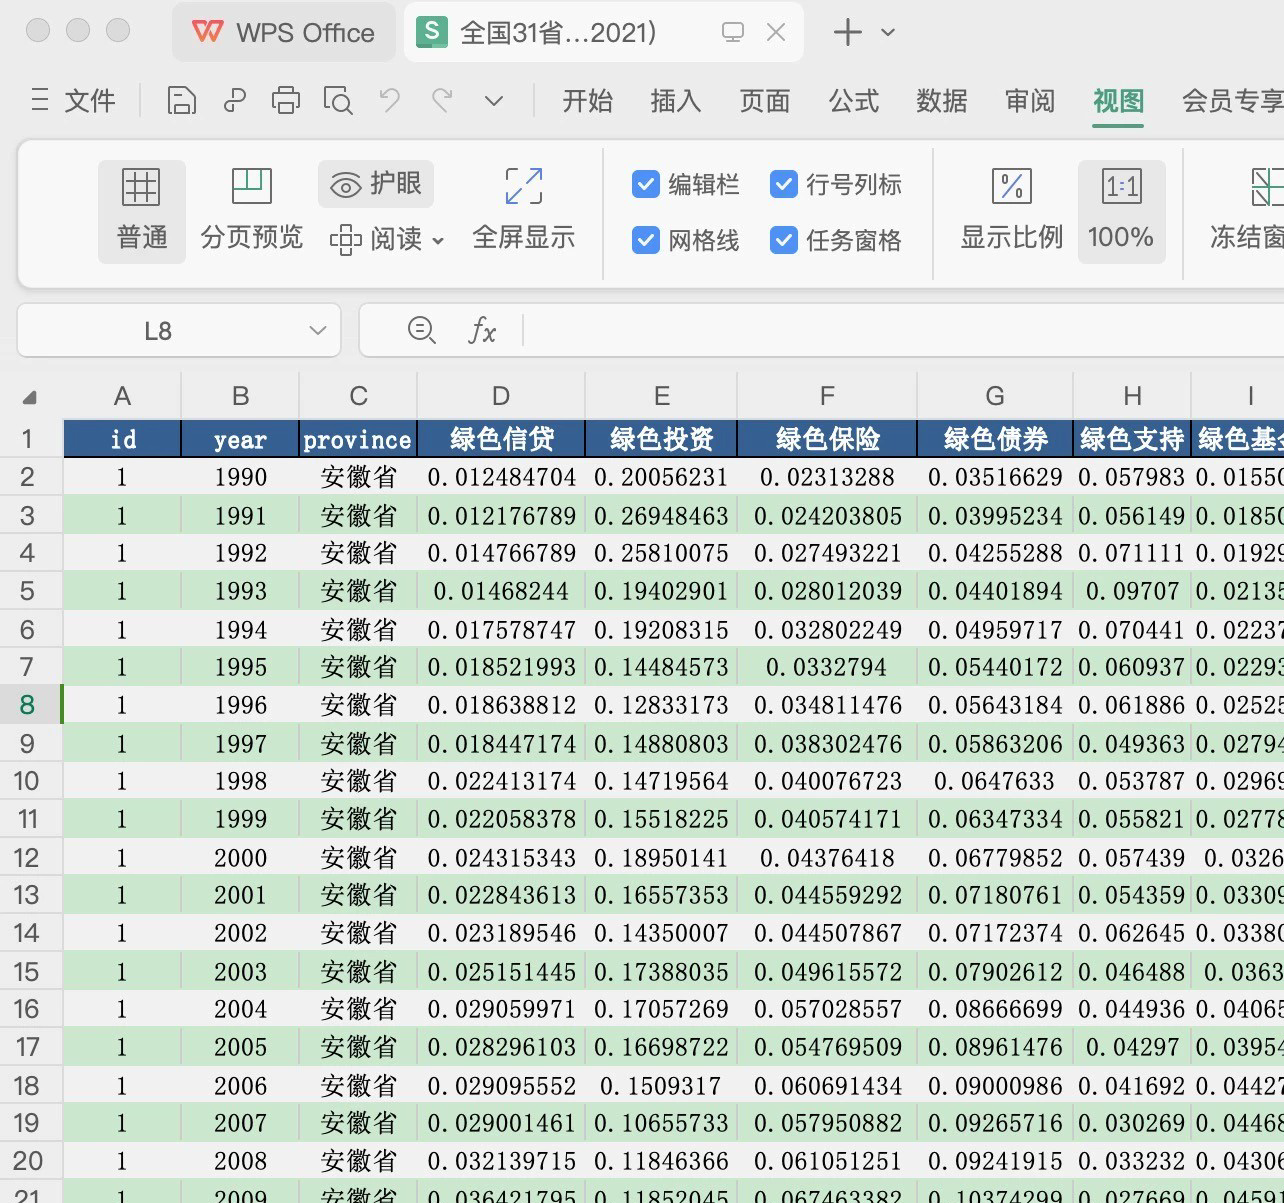This screenshot has height=1203, width=1284.
Task: Toggle 护眼 eye protection mode
Action: 376,185
